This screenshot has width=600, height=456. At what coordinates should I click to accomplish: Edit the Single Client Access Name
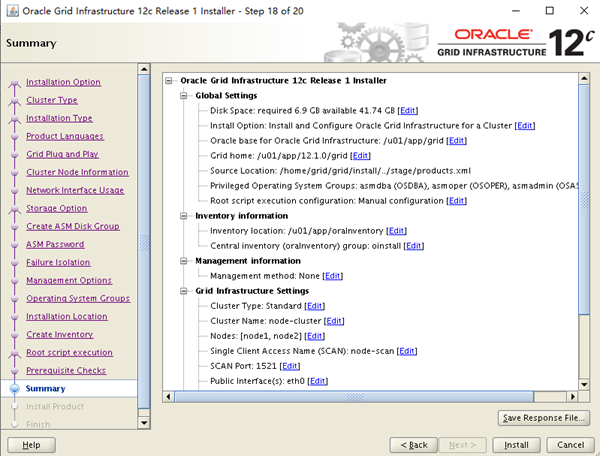(x=407, y=351)
